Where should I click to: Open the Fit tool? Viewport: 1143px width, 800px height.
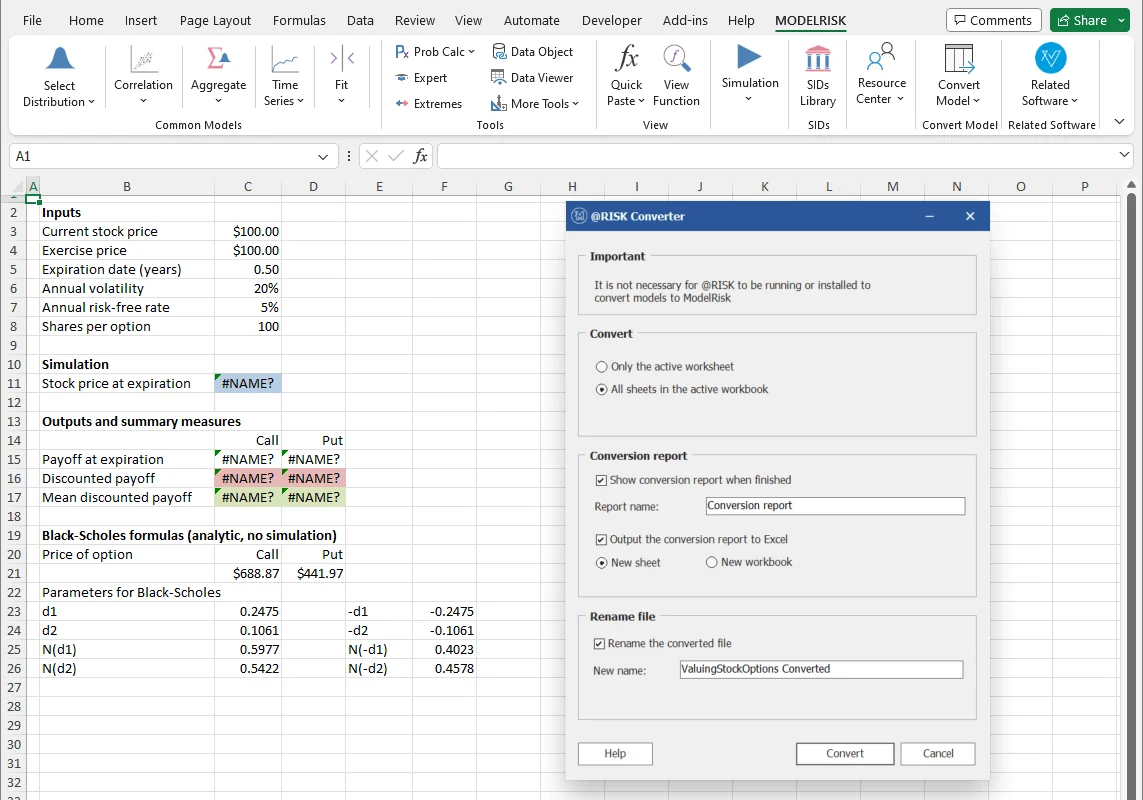pos(341,76)
